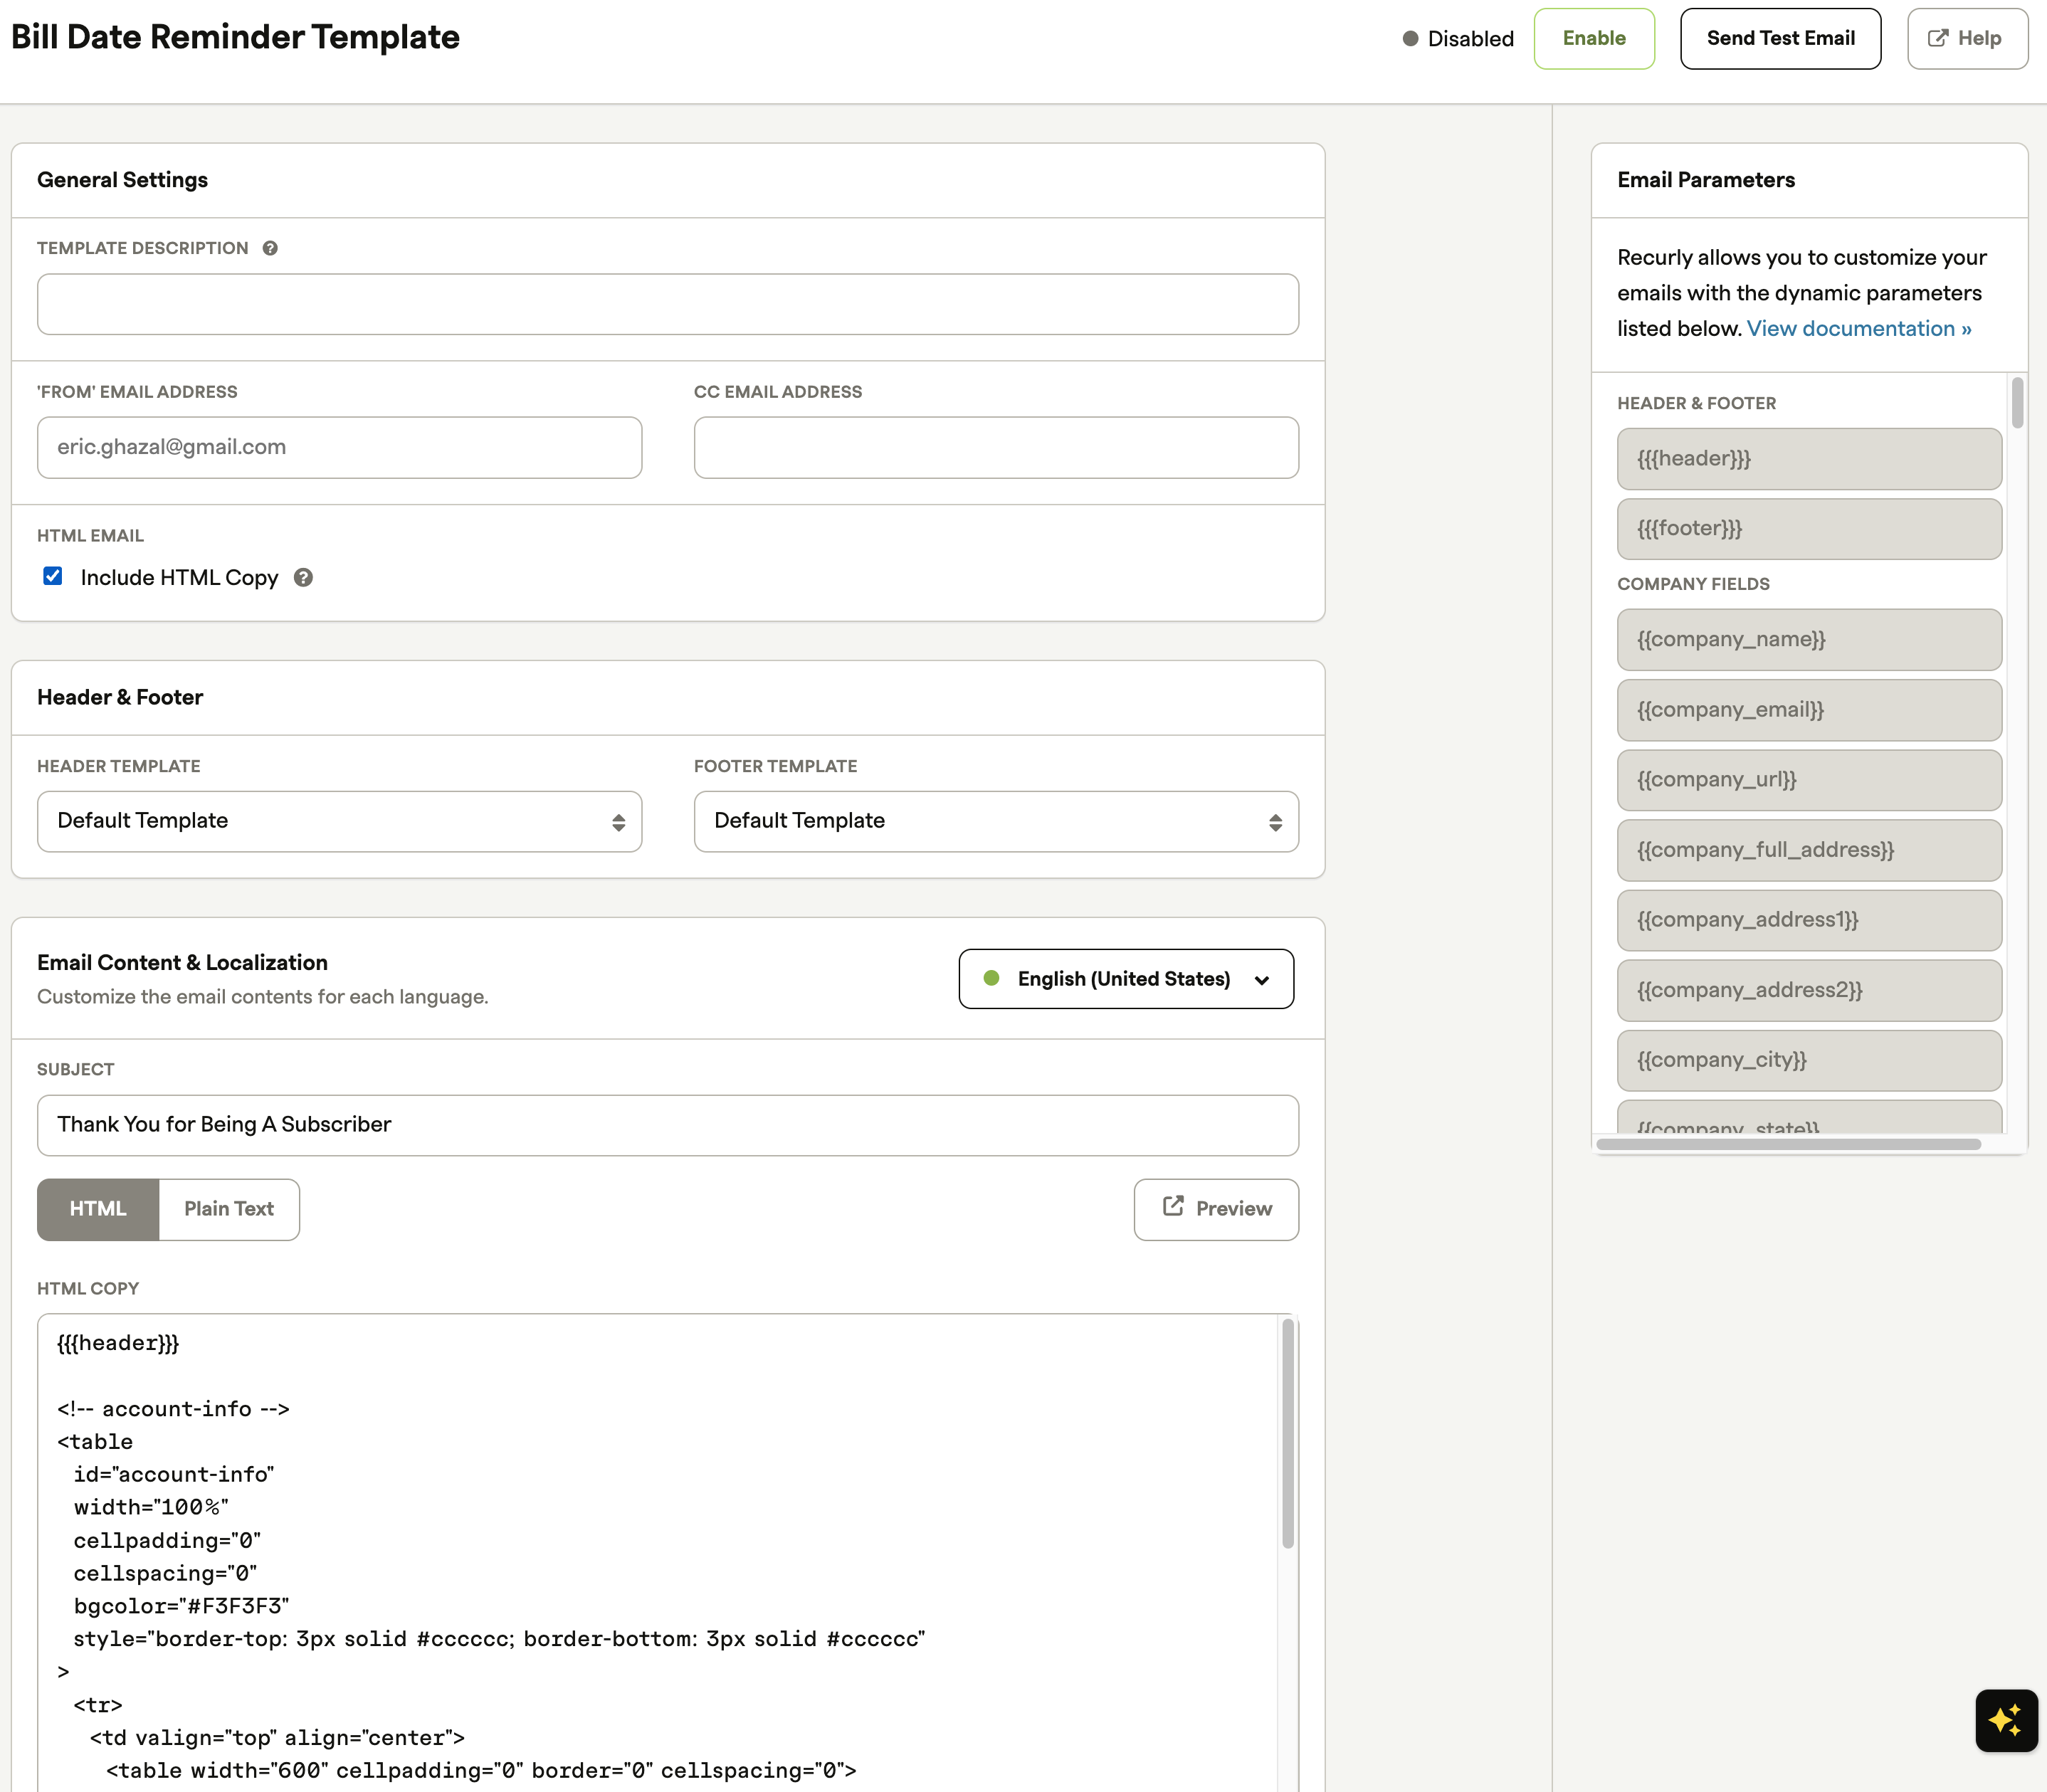Image resolution: width=2047 pixels, height=1792 pixels.
Task: Click the {{company_name}} parameter chip
Action: point(1808,639)
